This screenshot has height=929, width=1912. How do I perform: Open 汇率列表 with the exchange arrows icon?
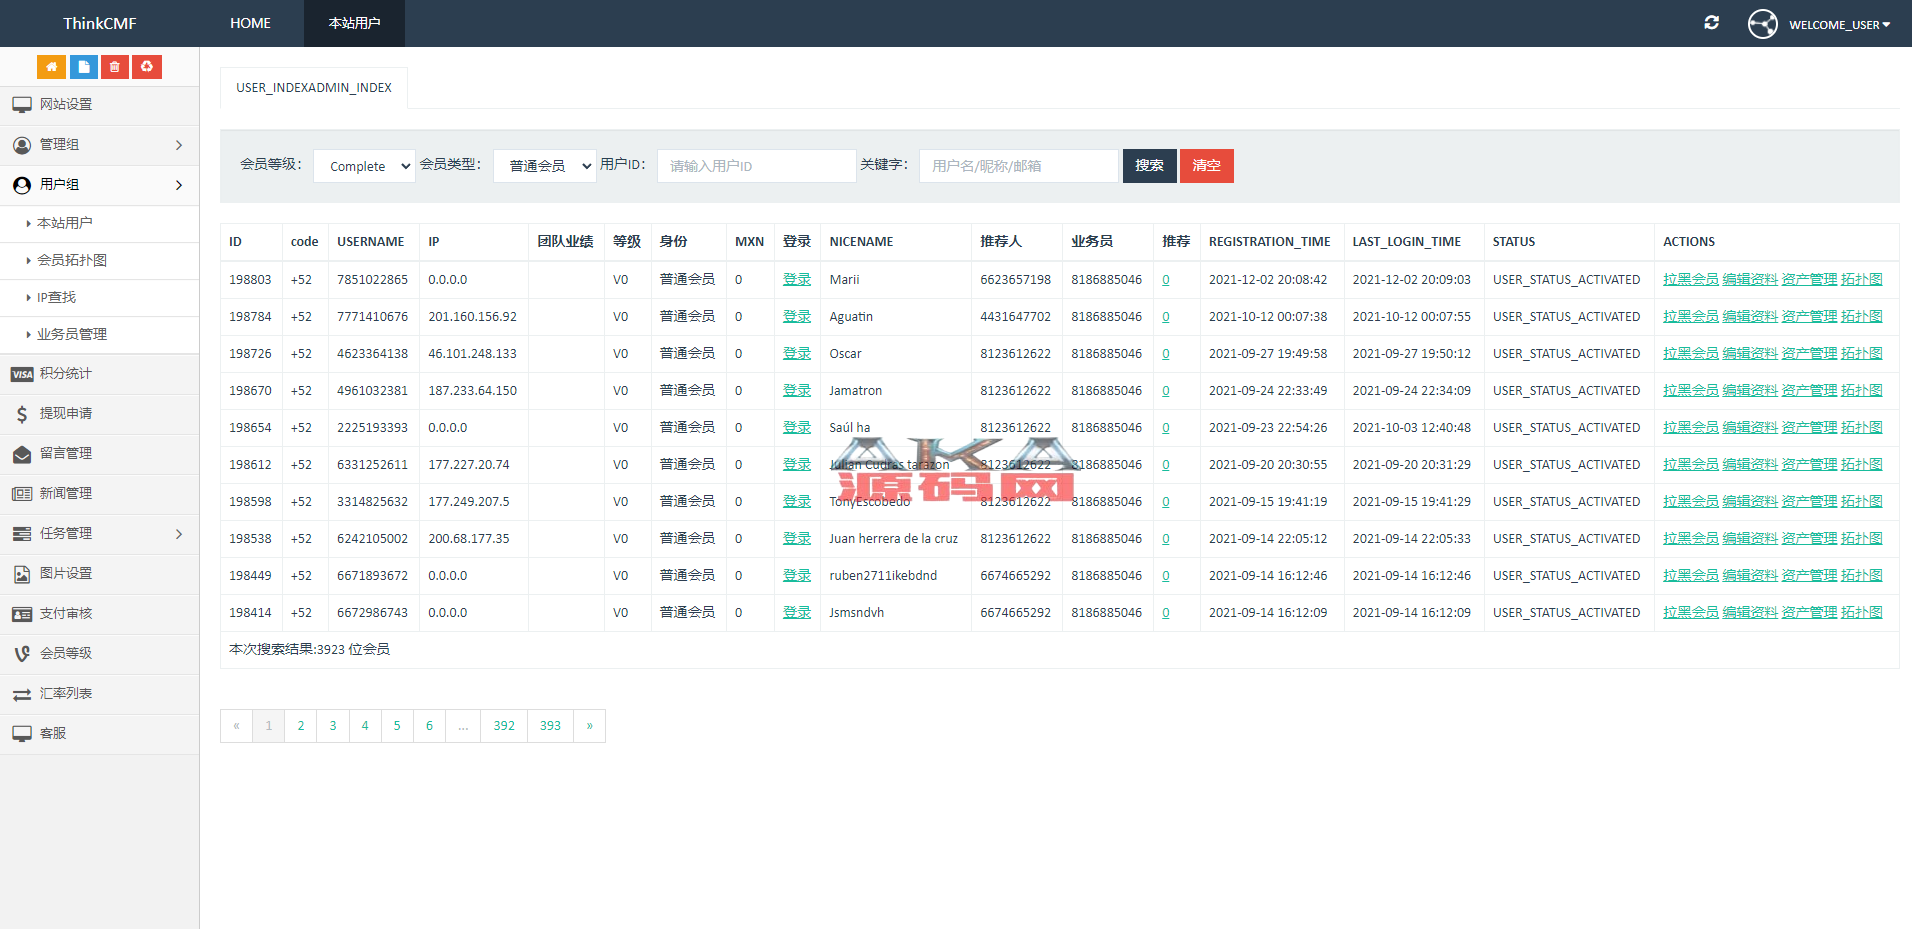click(66, 694)
